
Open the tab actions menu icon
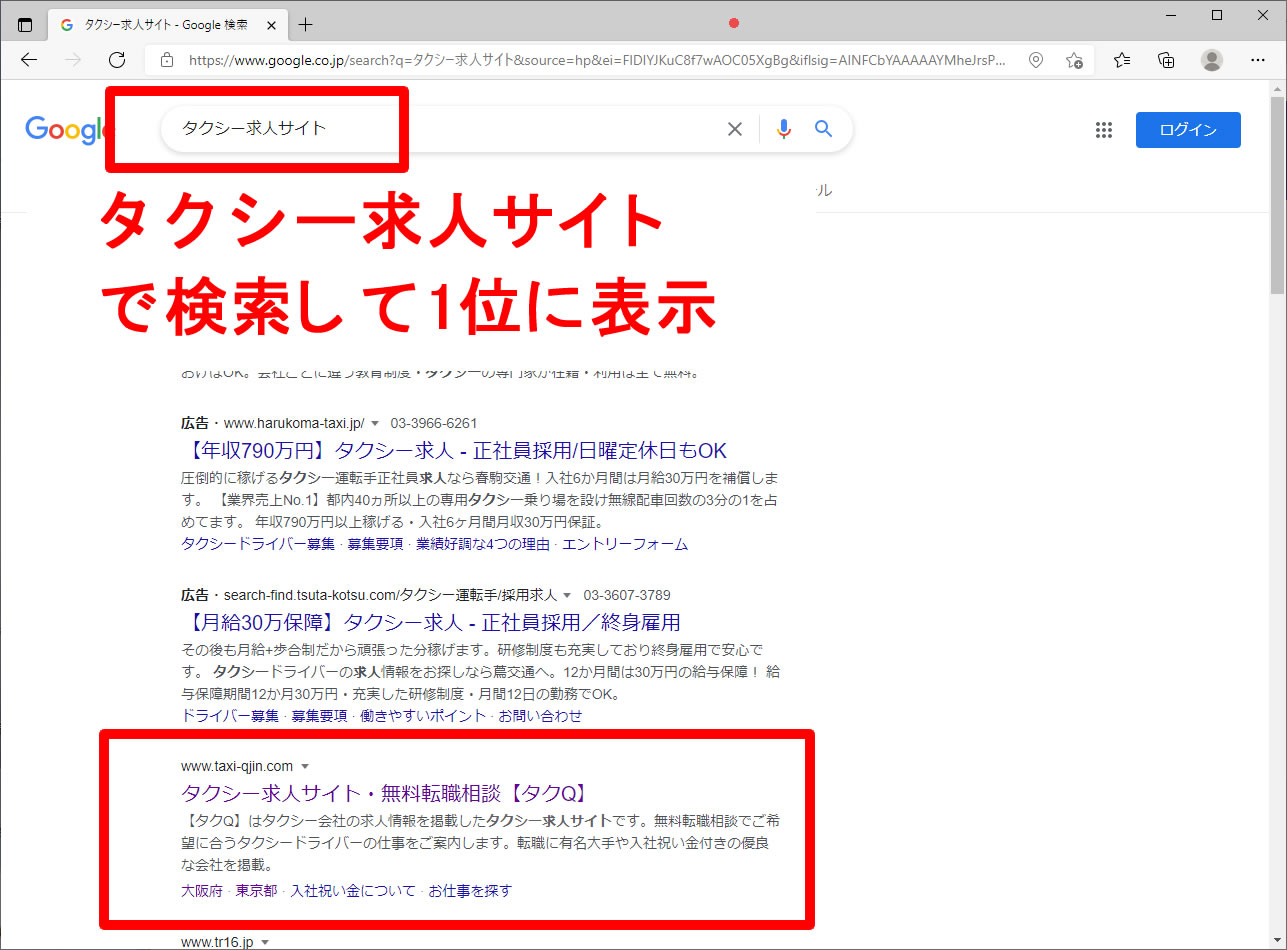coord(25,25)
